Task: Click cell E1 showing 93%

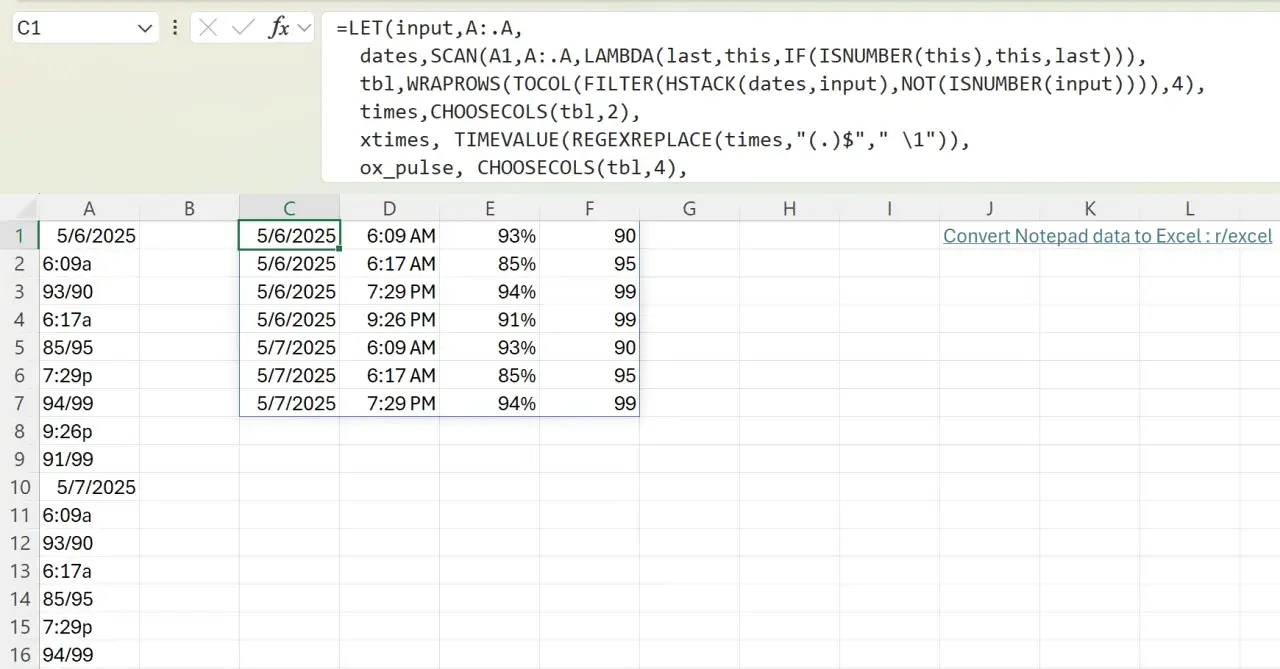Action: click(x=489, y=236)
